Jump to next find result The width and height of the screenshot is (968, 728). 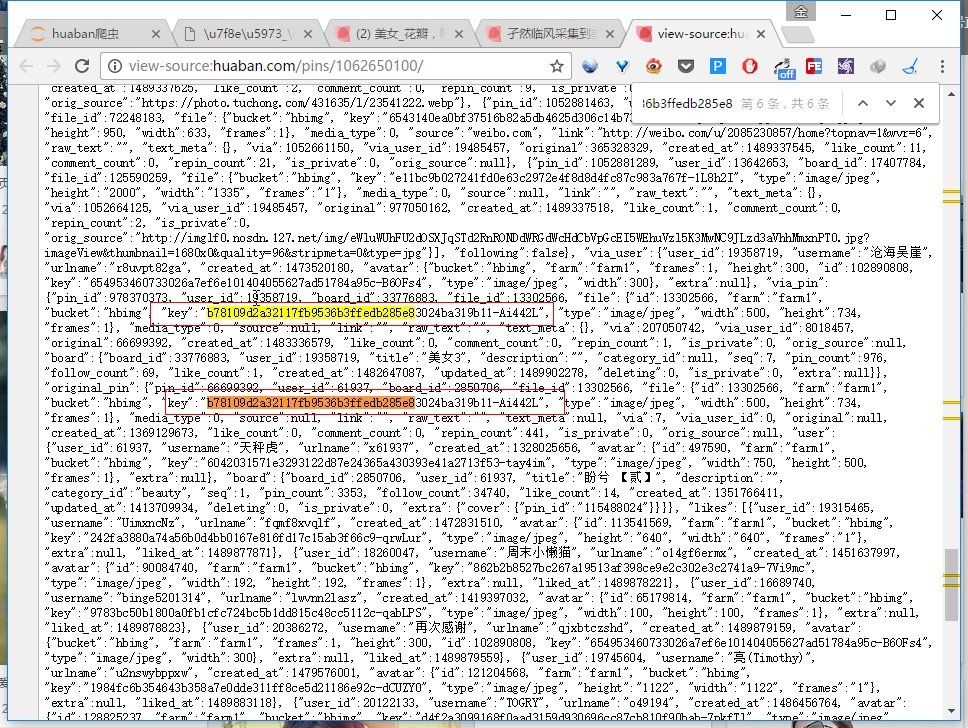click(x=889, y=103)
